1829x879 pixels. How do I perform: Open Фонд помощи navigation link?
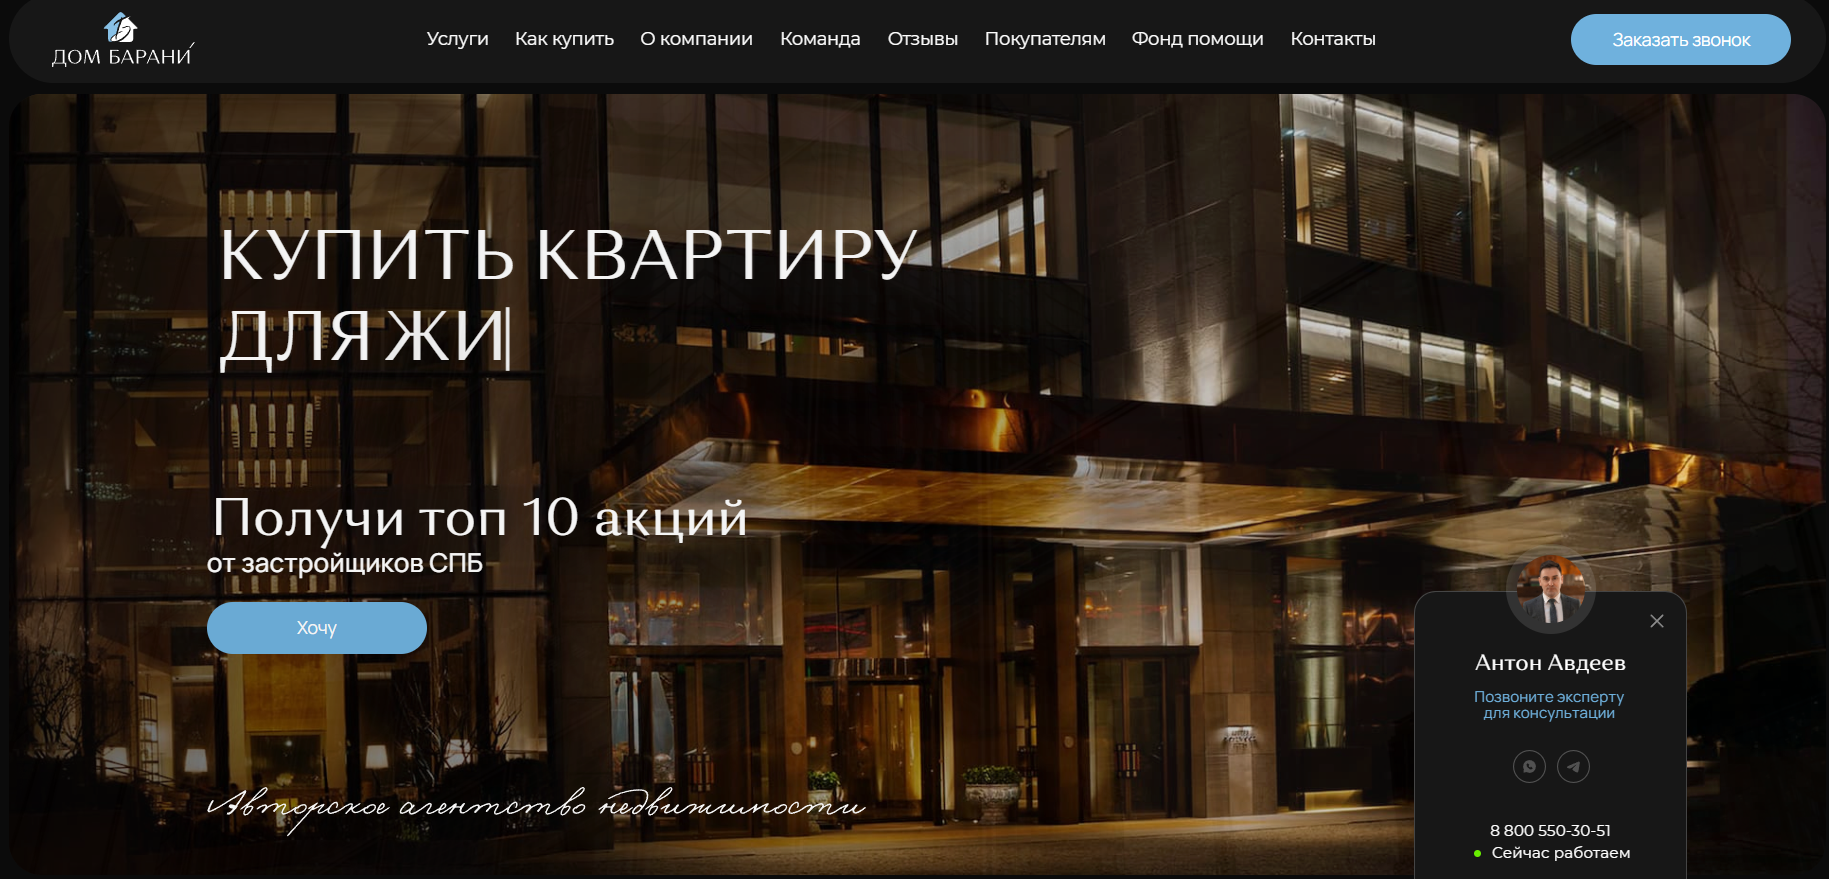(x=1197, y=39)
